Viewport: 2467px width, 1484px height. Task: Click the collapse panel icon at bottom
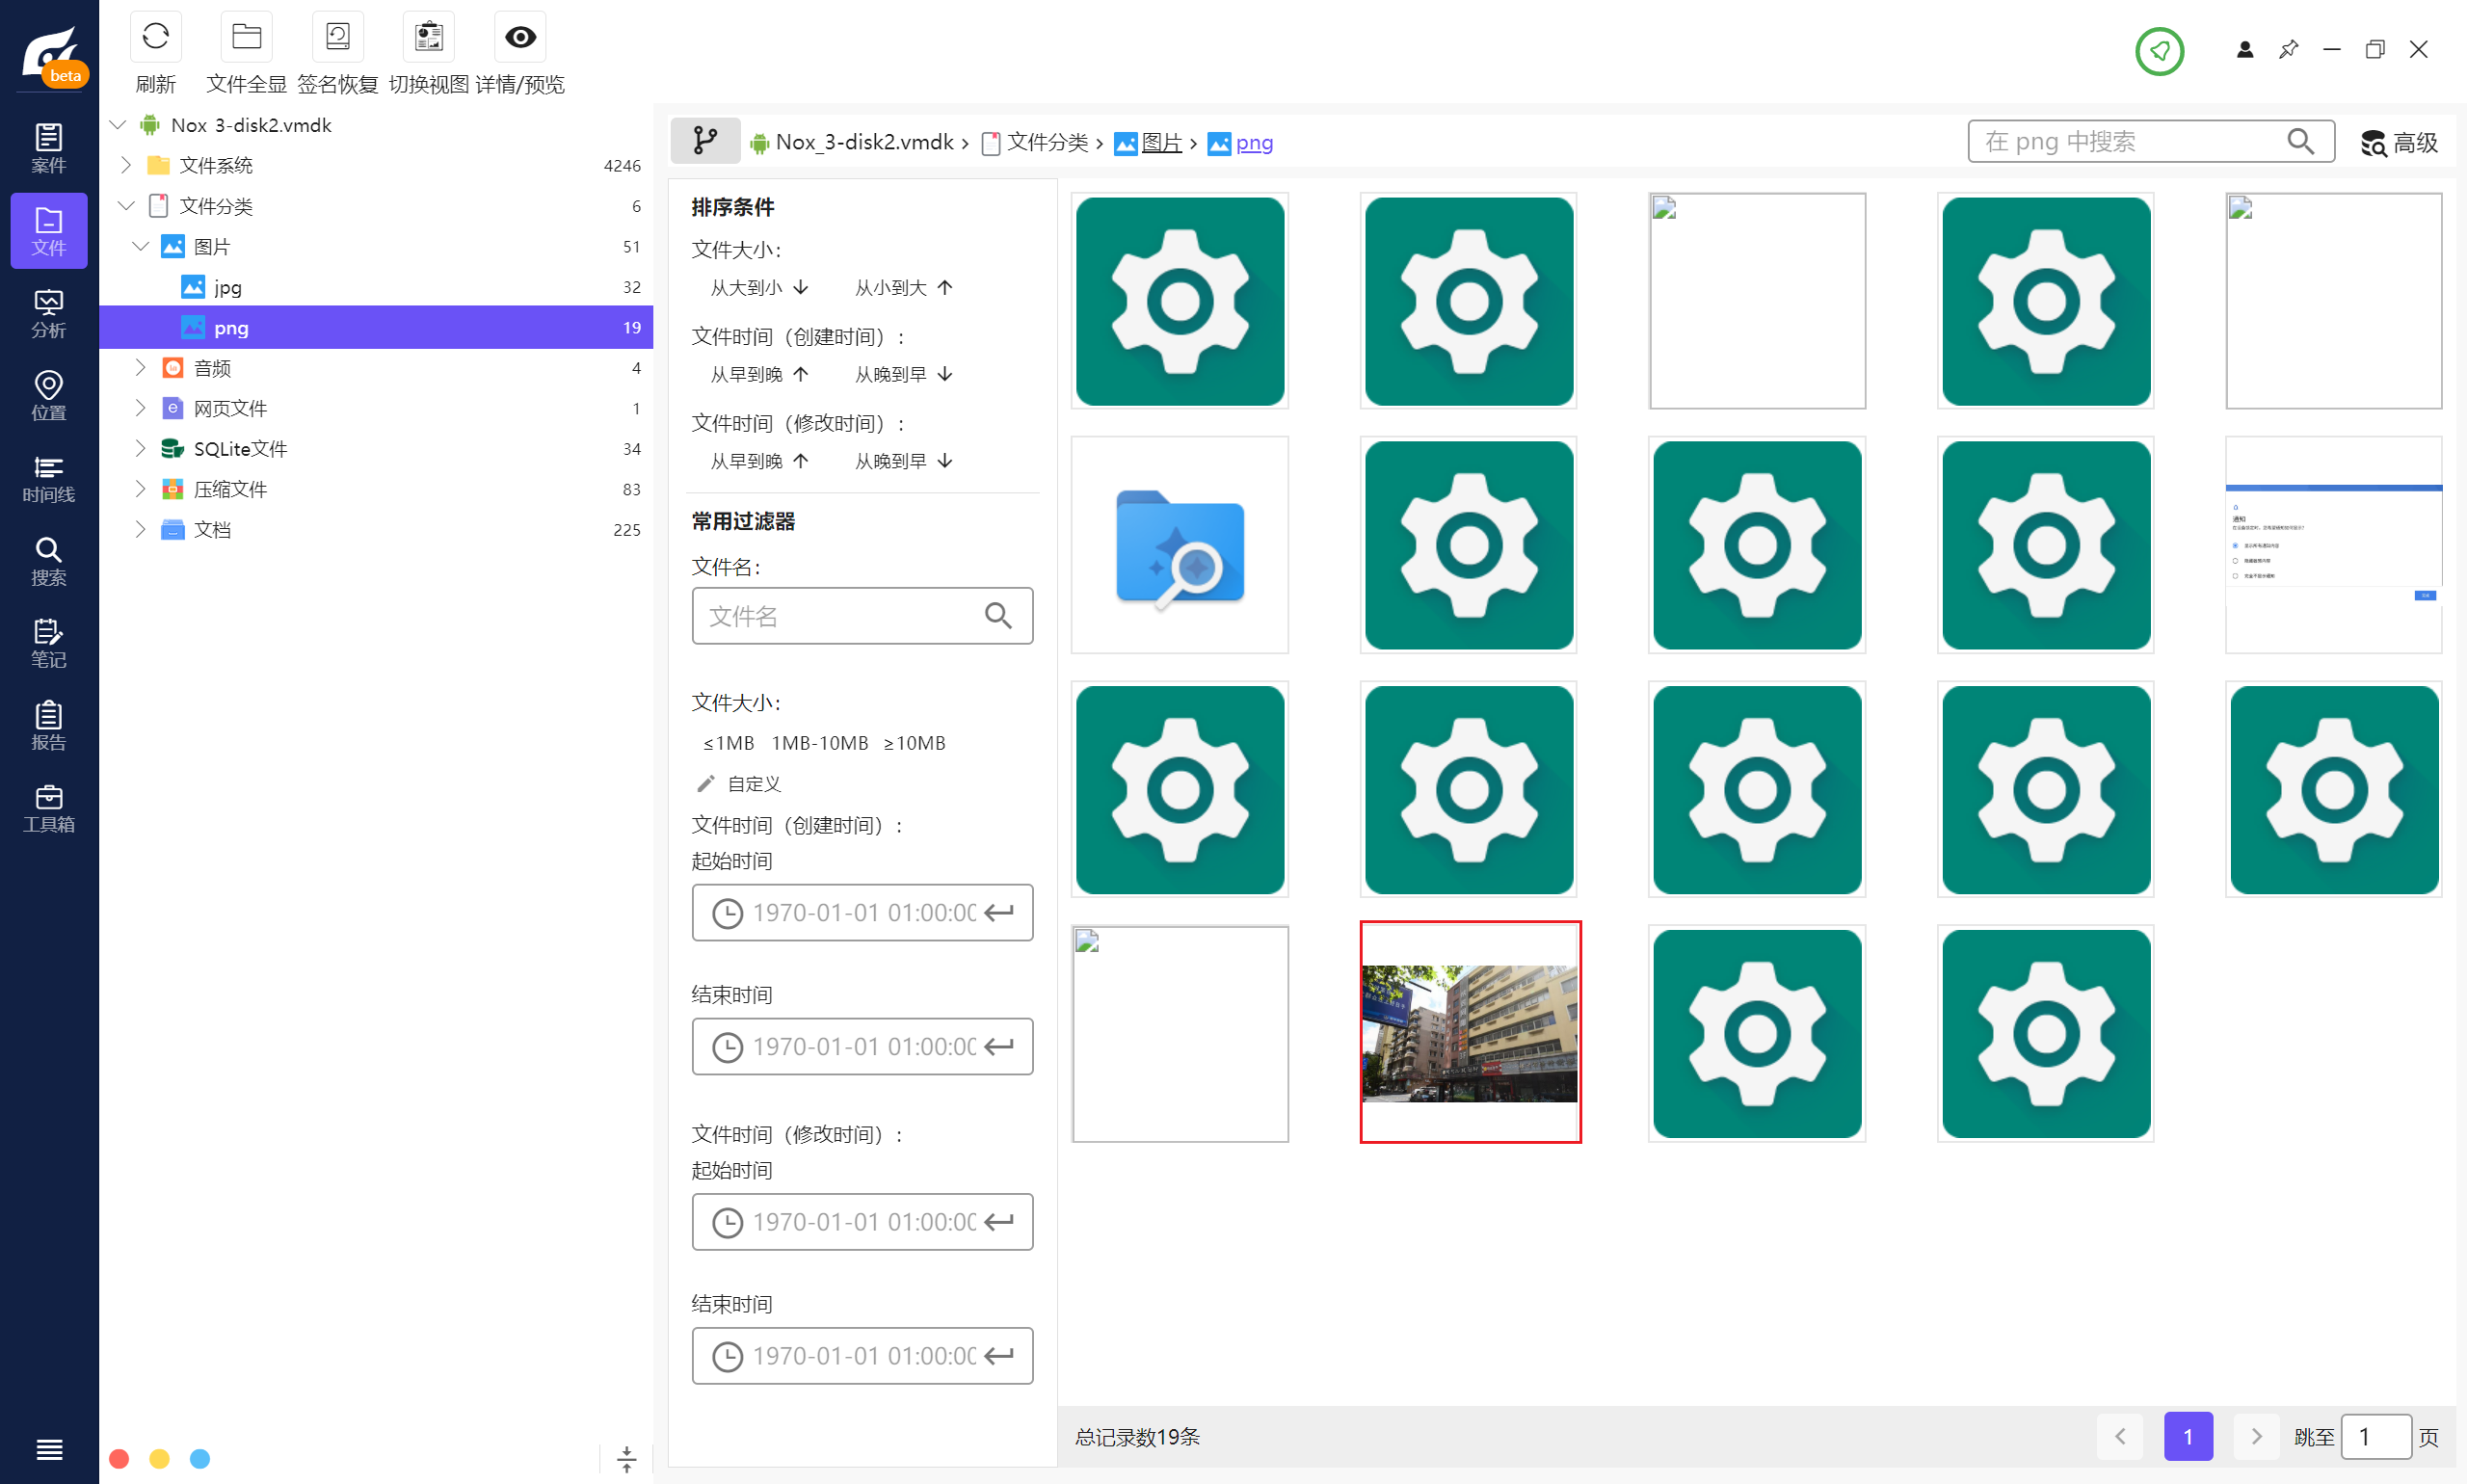(x=627, y=1459)
